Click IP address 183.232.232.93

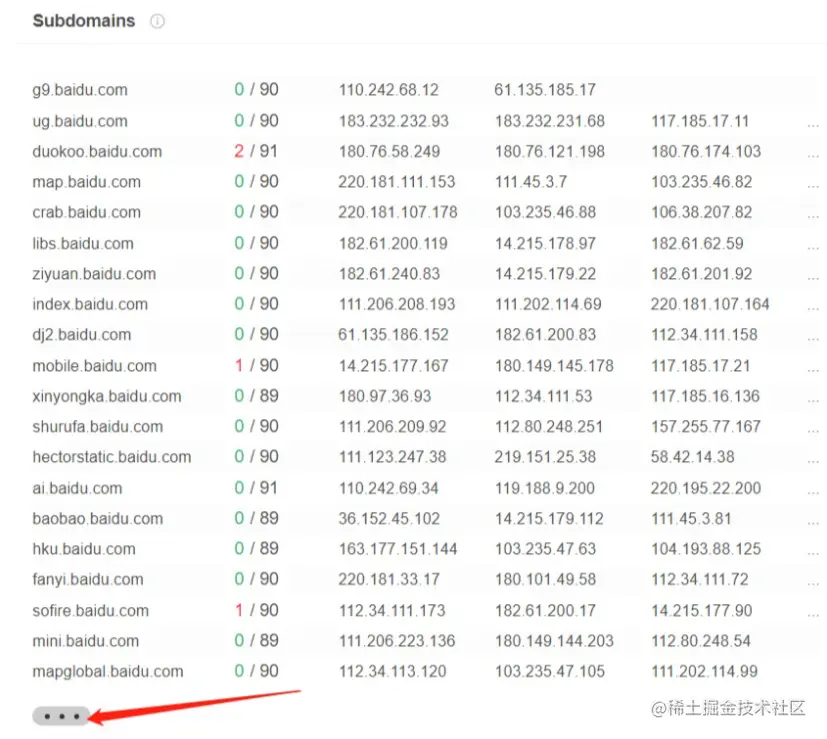(x=393, y=121)
